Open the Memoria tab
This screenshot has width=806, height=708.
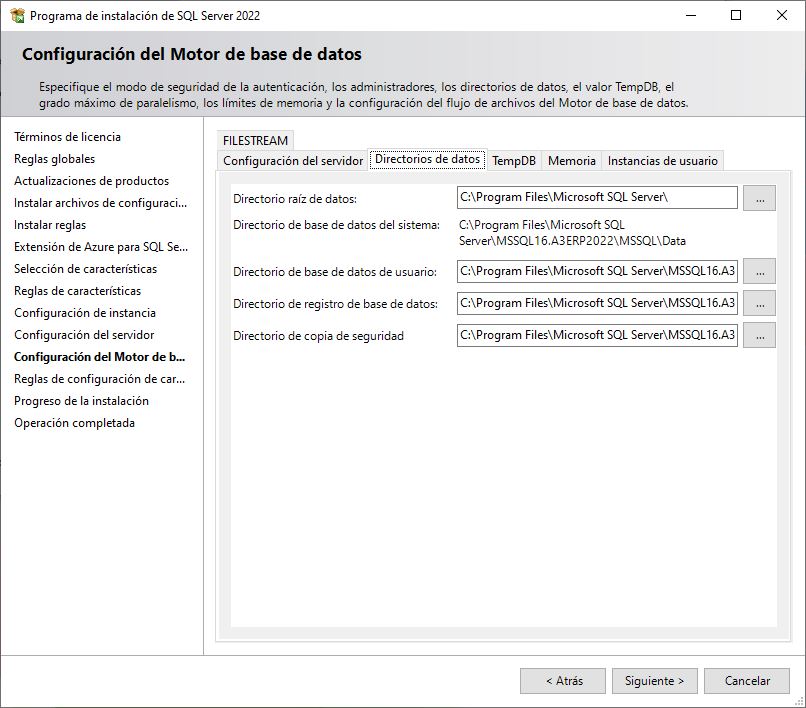coord(573,159)
